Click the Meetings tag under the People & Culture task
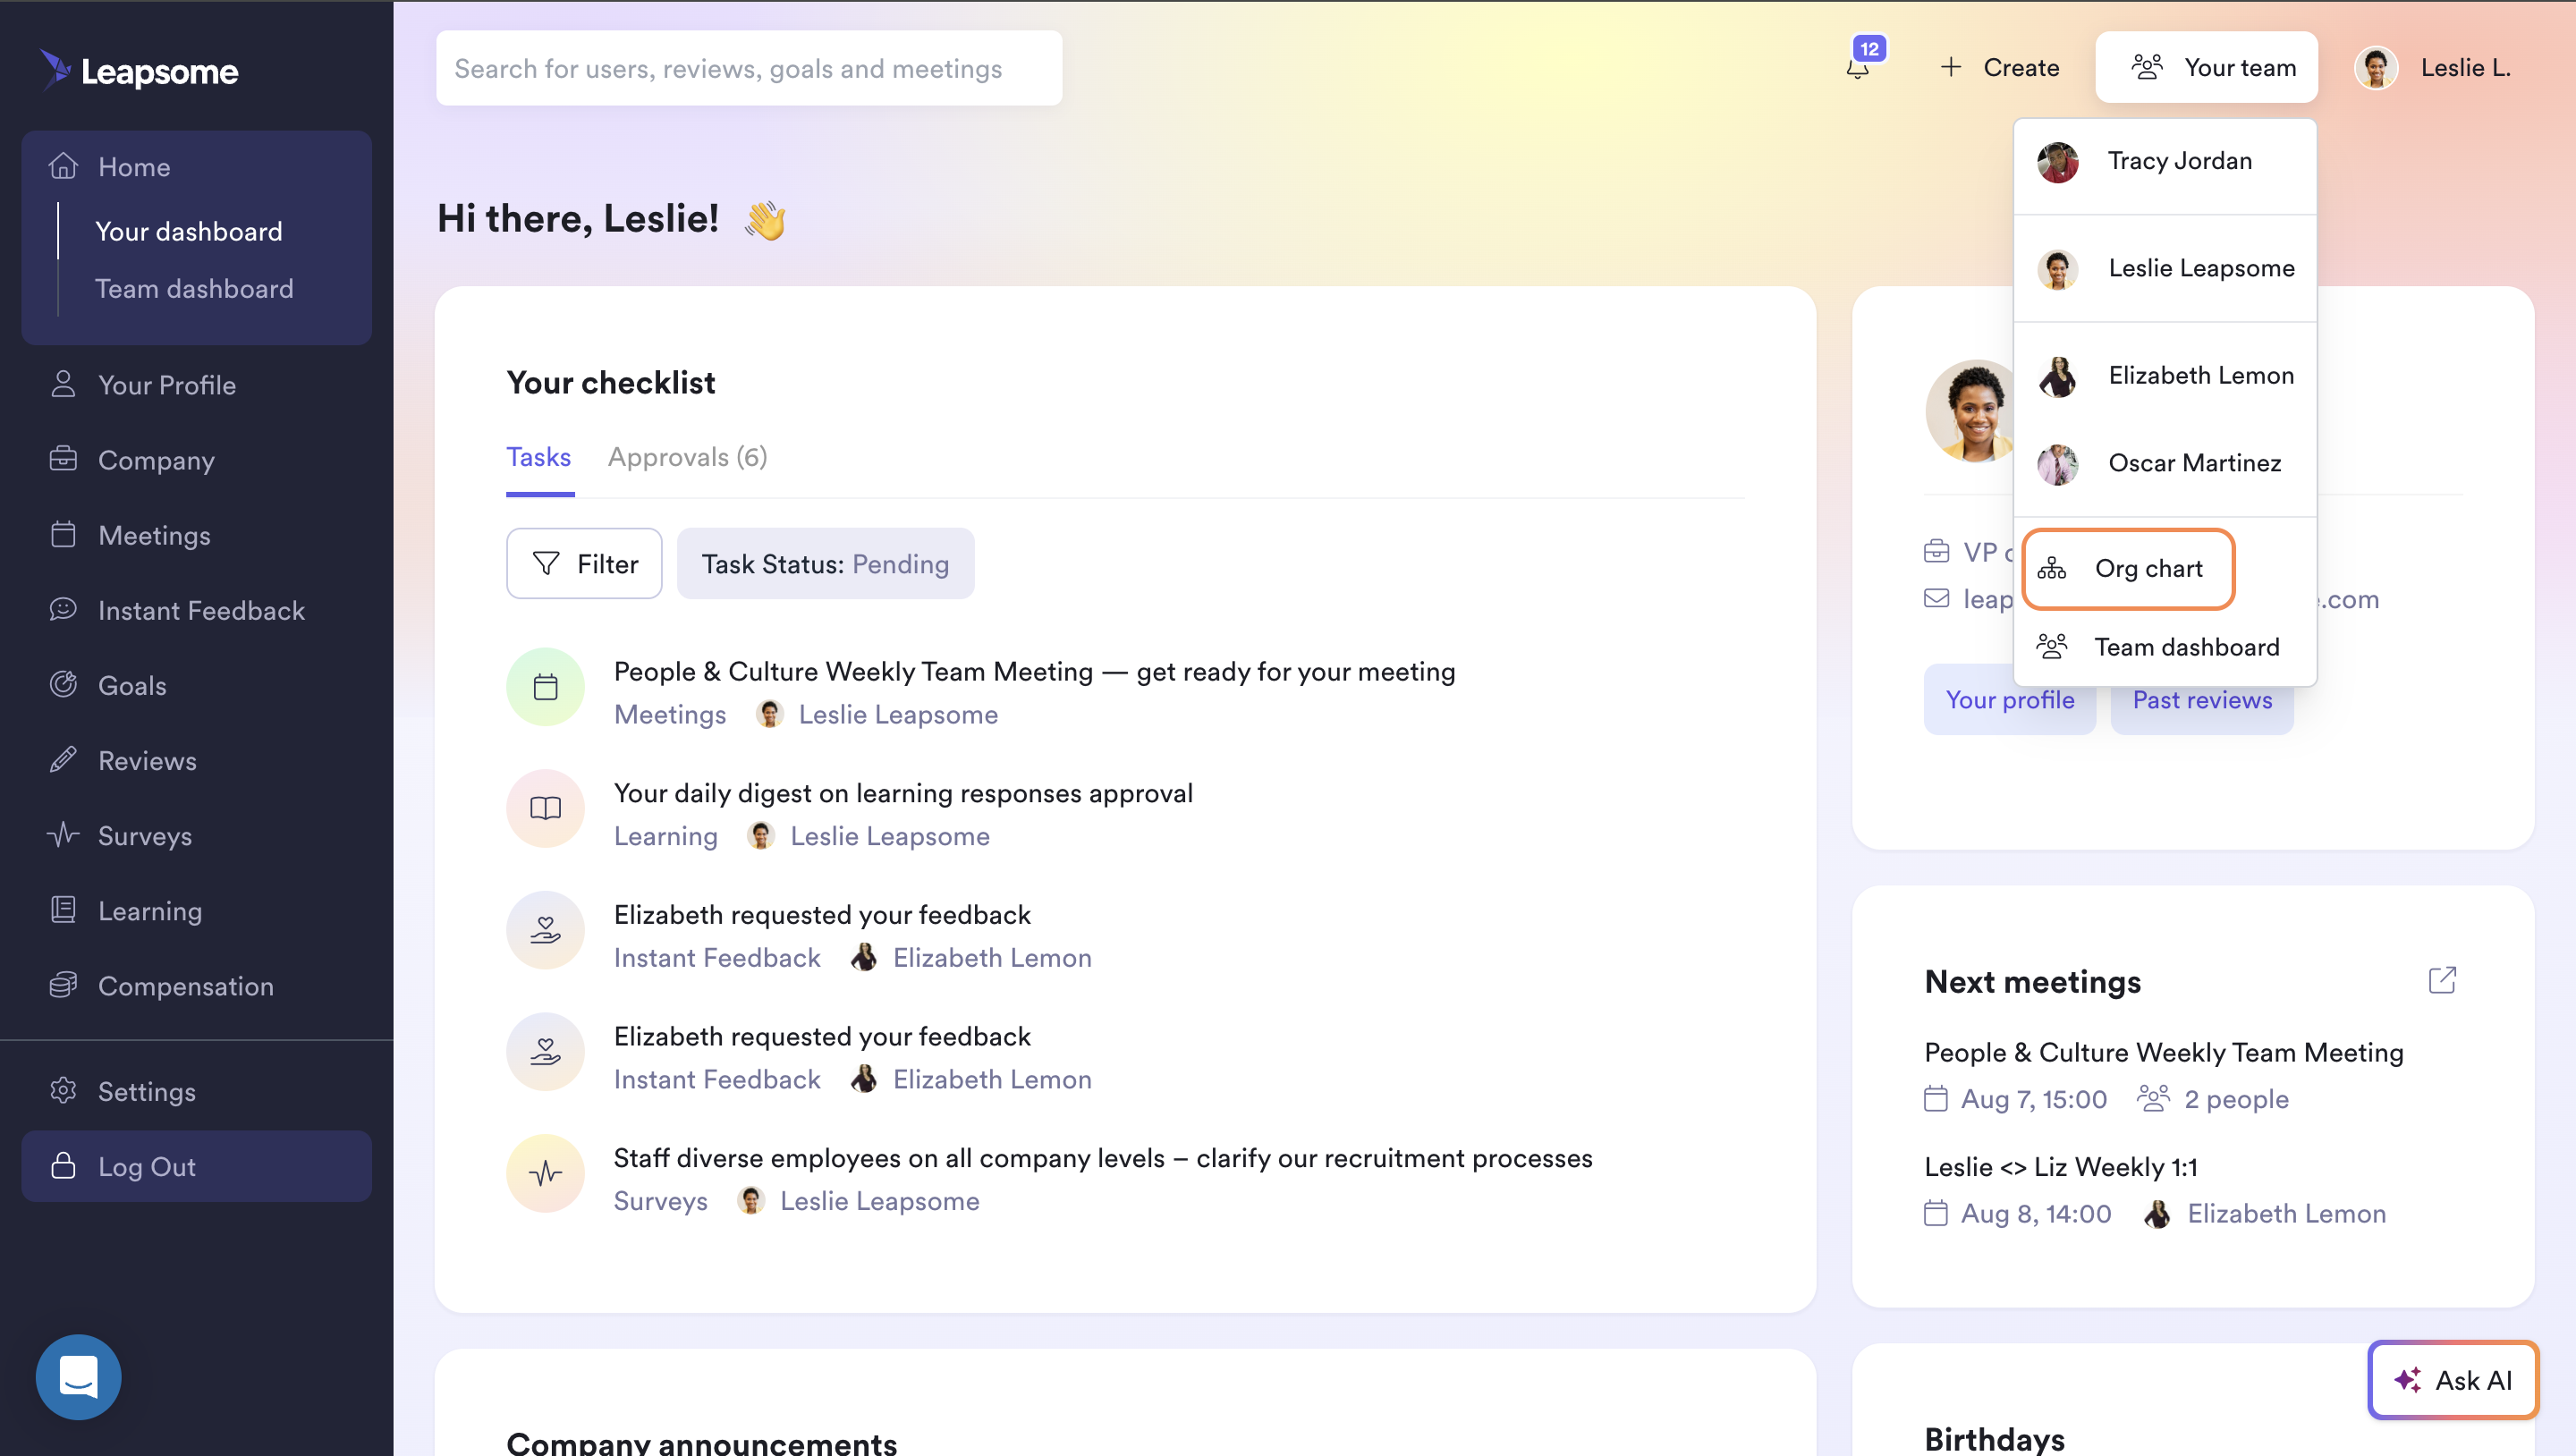Viewport: 2576px width, 1456px height. (x=670, y=714)
